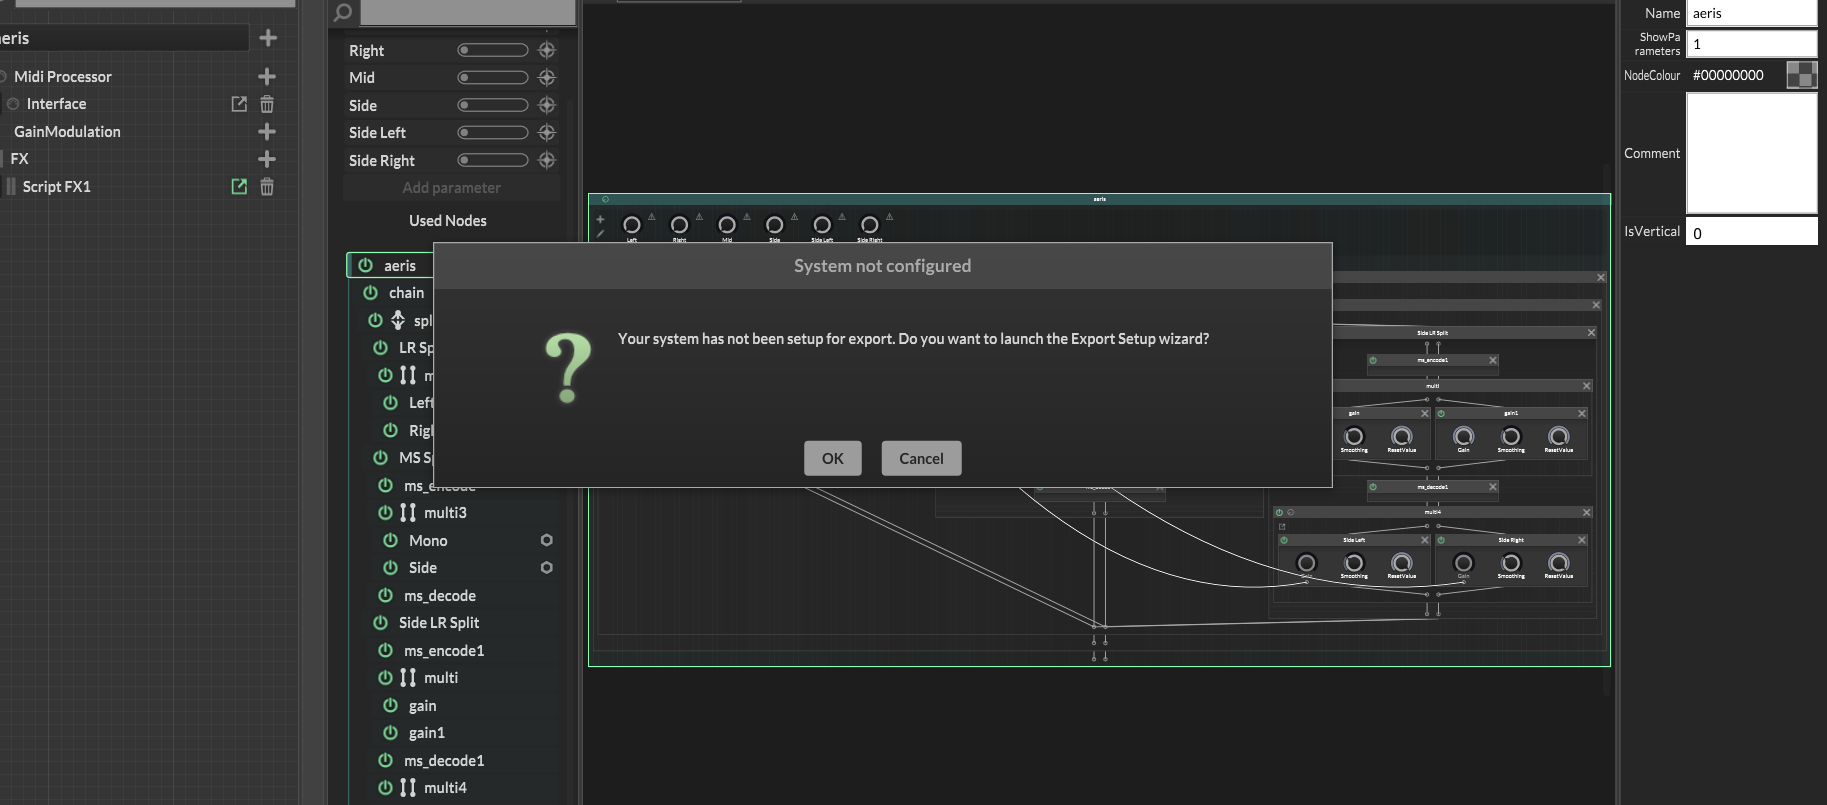This screenshot has height=805, width=1827.
Task: Click the Add parameter button
Action: (x=452, y=188)
